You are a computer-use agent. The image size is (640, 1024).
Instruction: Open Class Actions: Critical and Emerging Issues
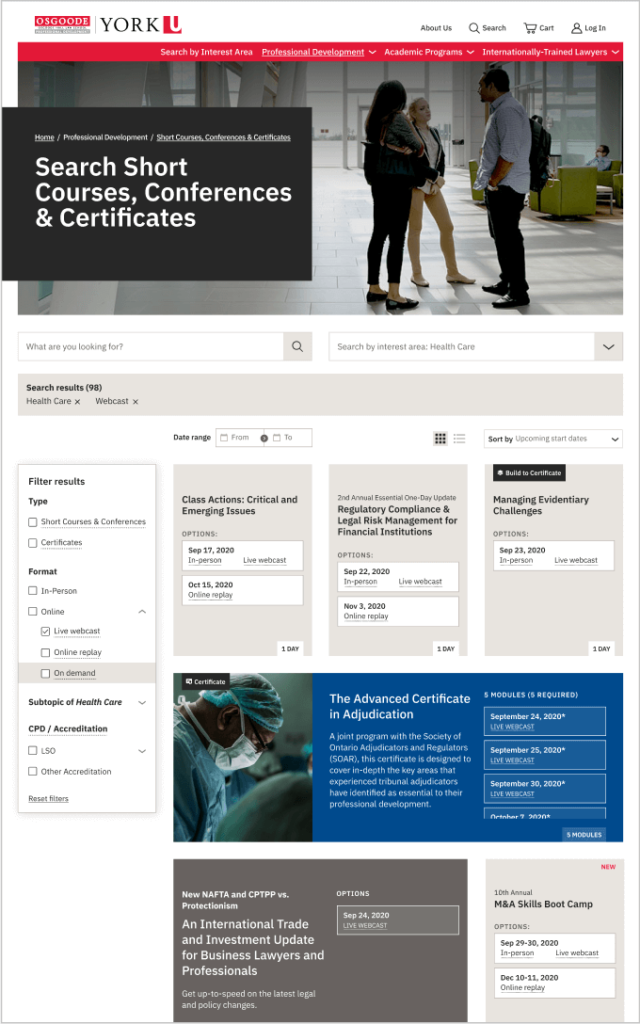click(x=239, y=505)
